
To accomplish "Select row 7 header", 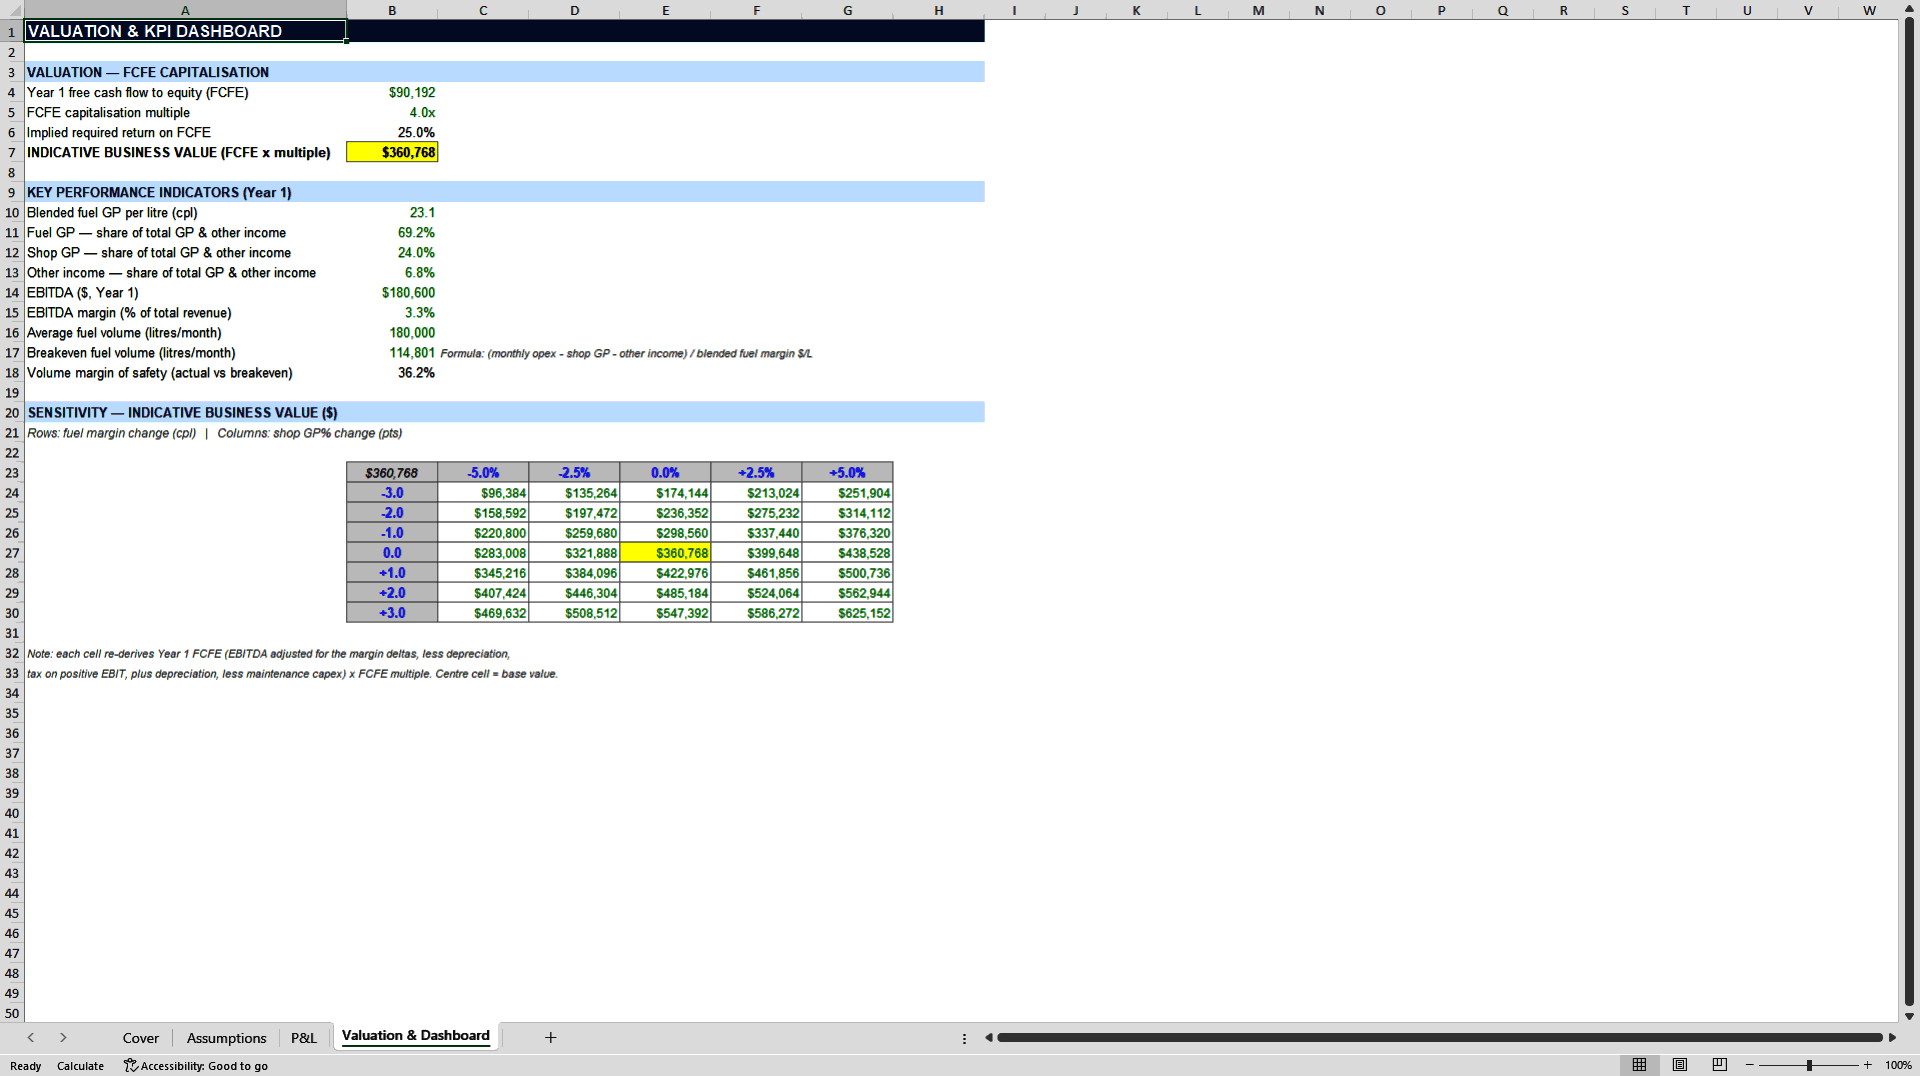I will pos(12,152).
